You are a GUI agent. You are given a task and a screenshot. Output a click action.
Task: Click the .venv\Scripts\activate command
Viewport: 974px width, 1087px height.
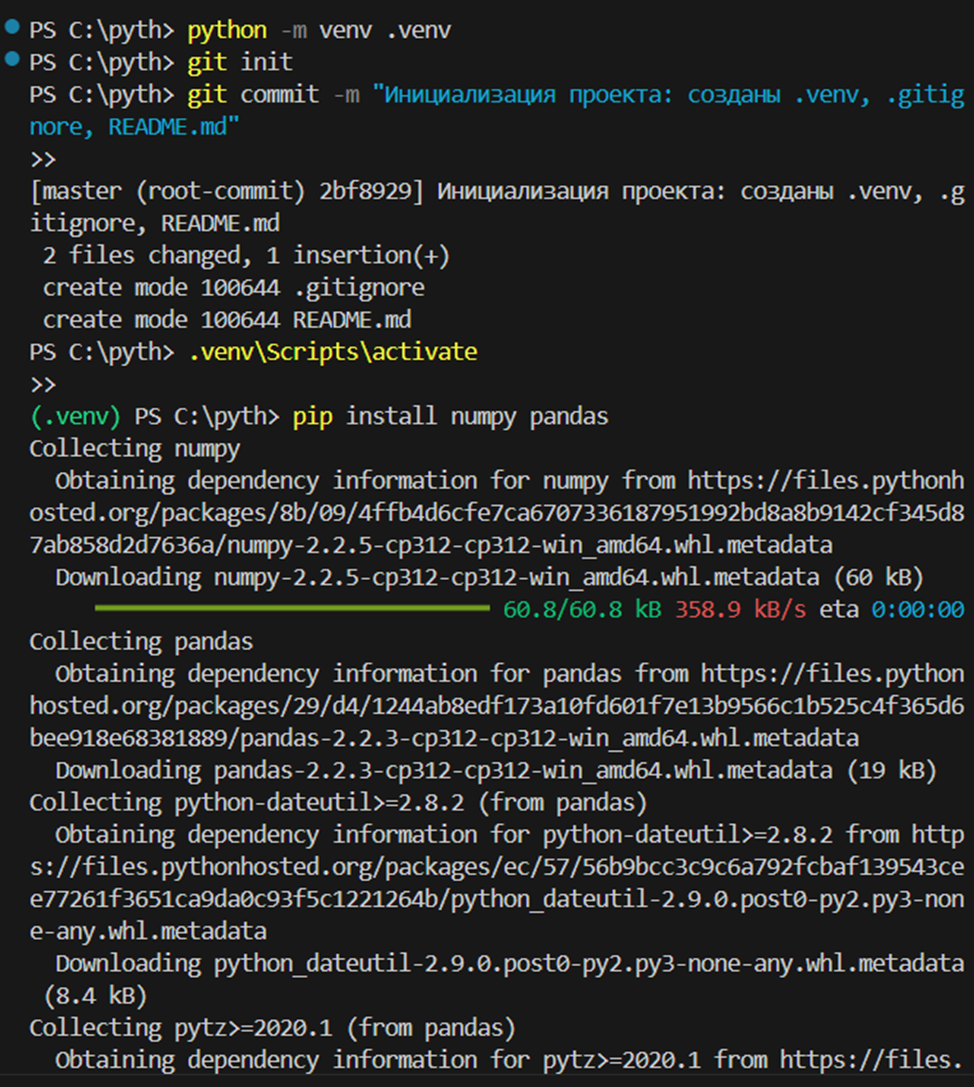point(332,352)
